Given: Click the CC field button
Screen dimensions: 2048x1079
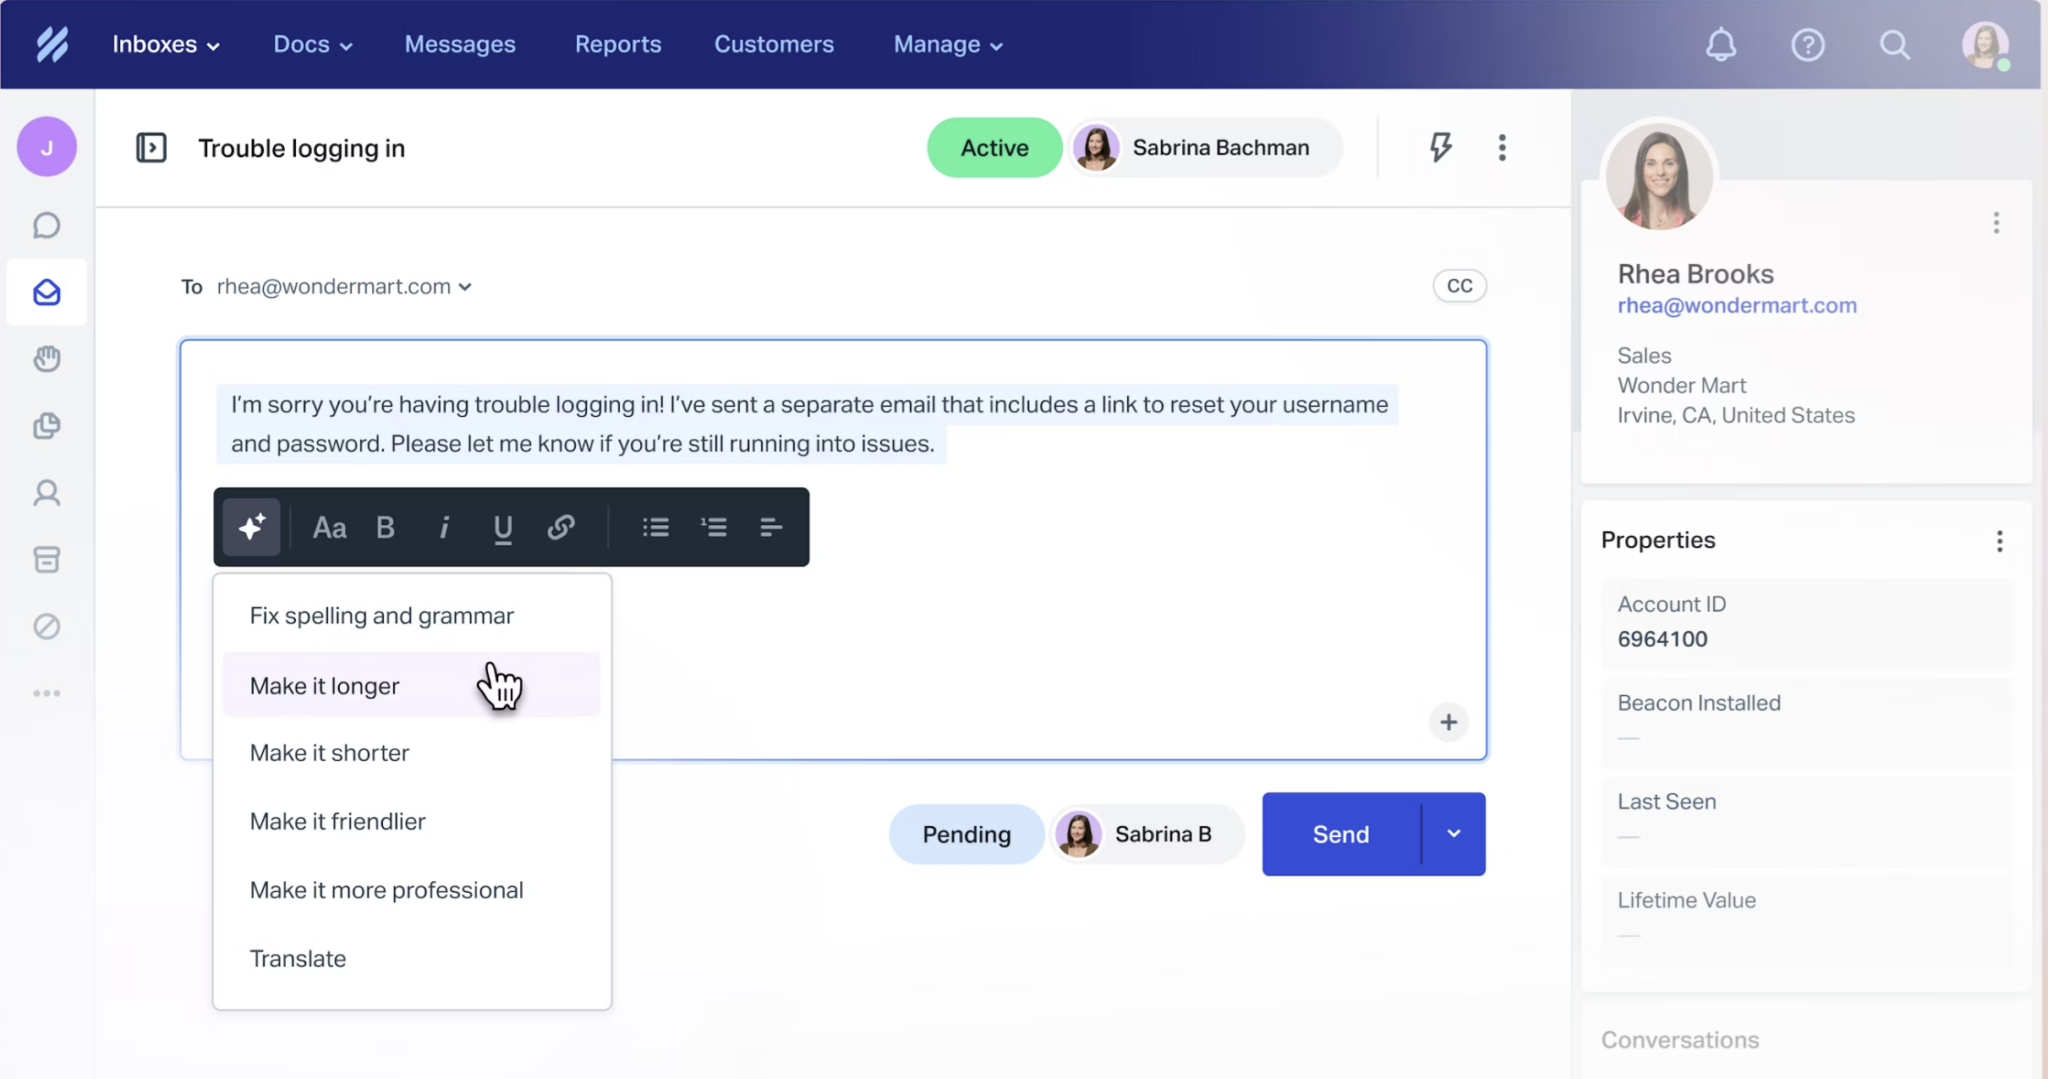Looking at the screenshot, I should [x=1458, y=286].
